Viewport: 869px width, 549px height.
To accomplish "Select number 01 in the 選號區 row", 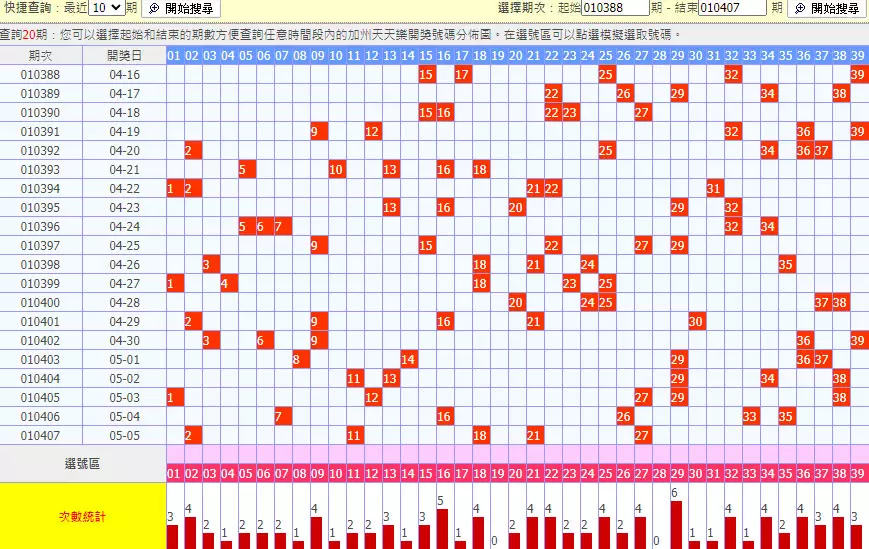I will pos(175,473).
